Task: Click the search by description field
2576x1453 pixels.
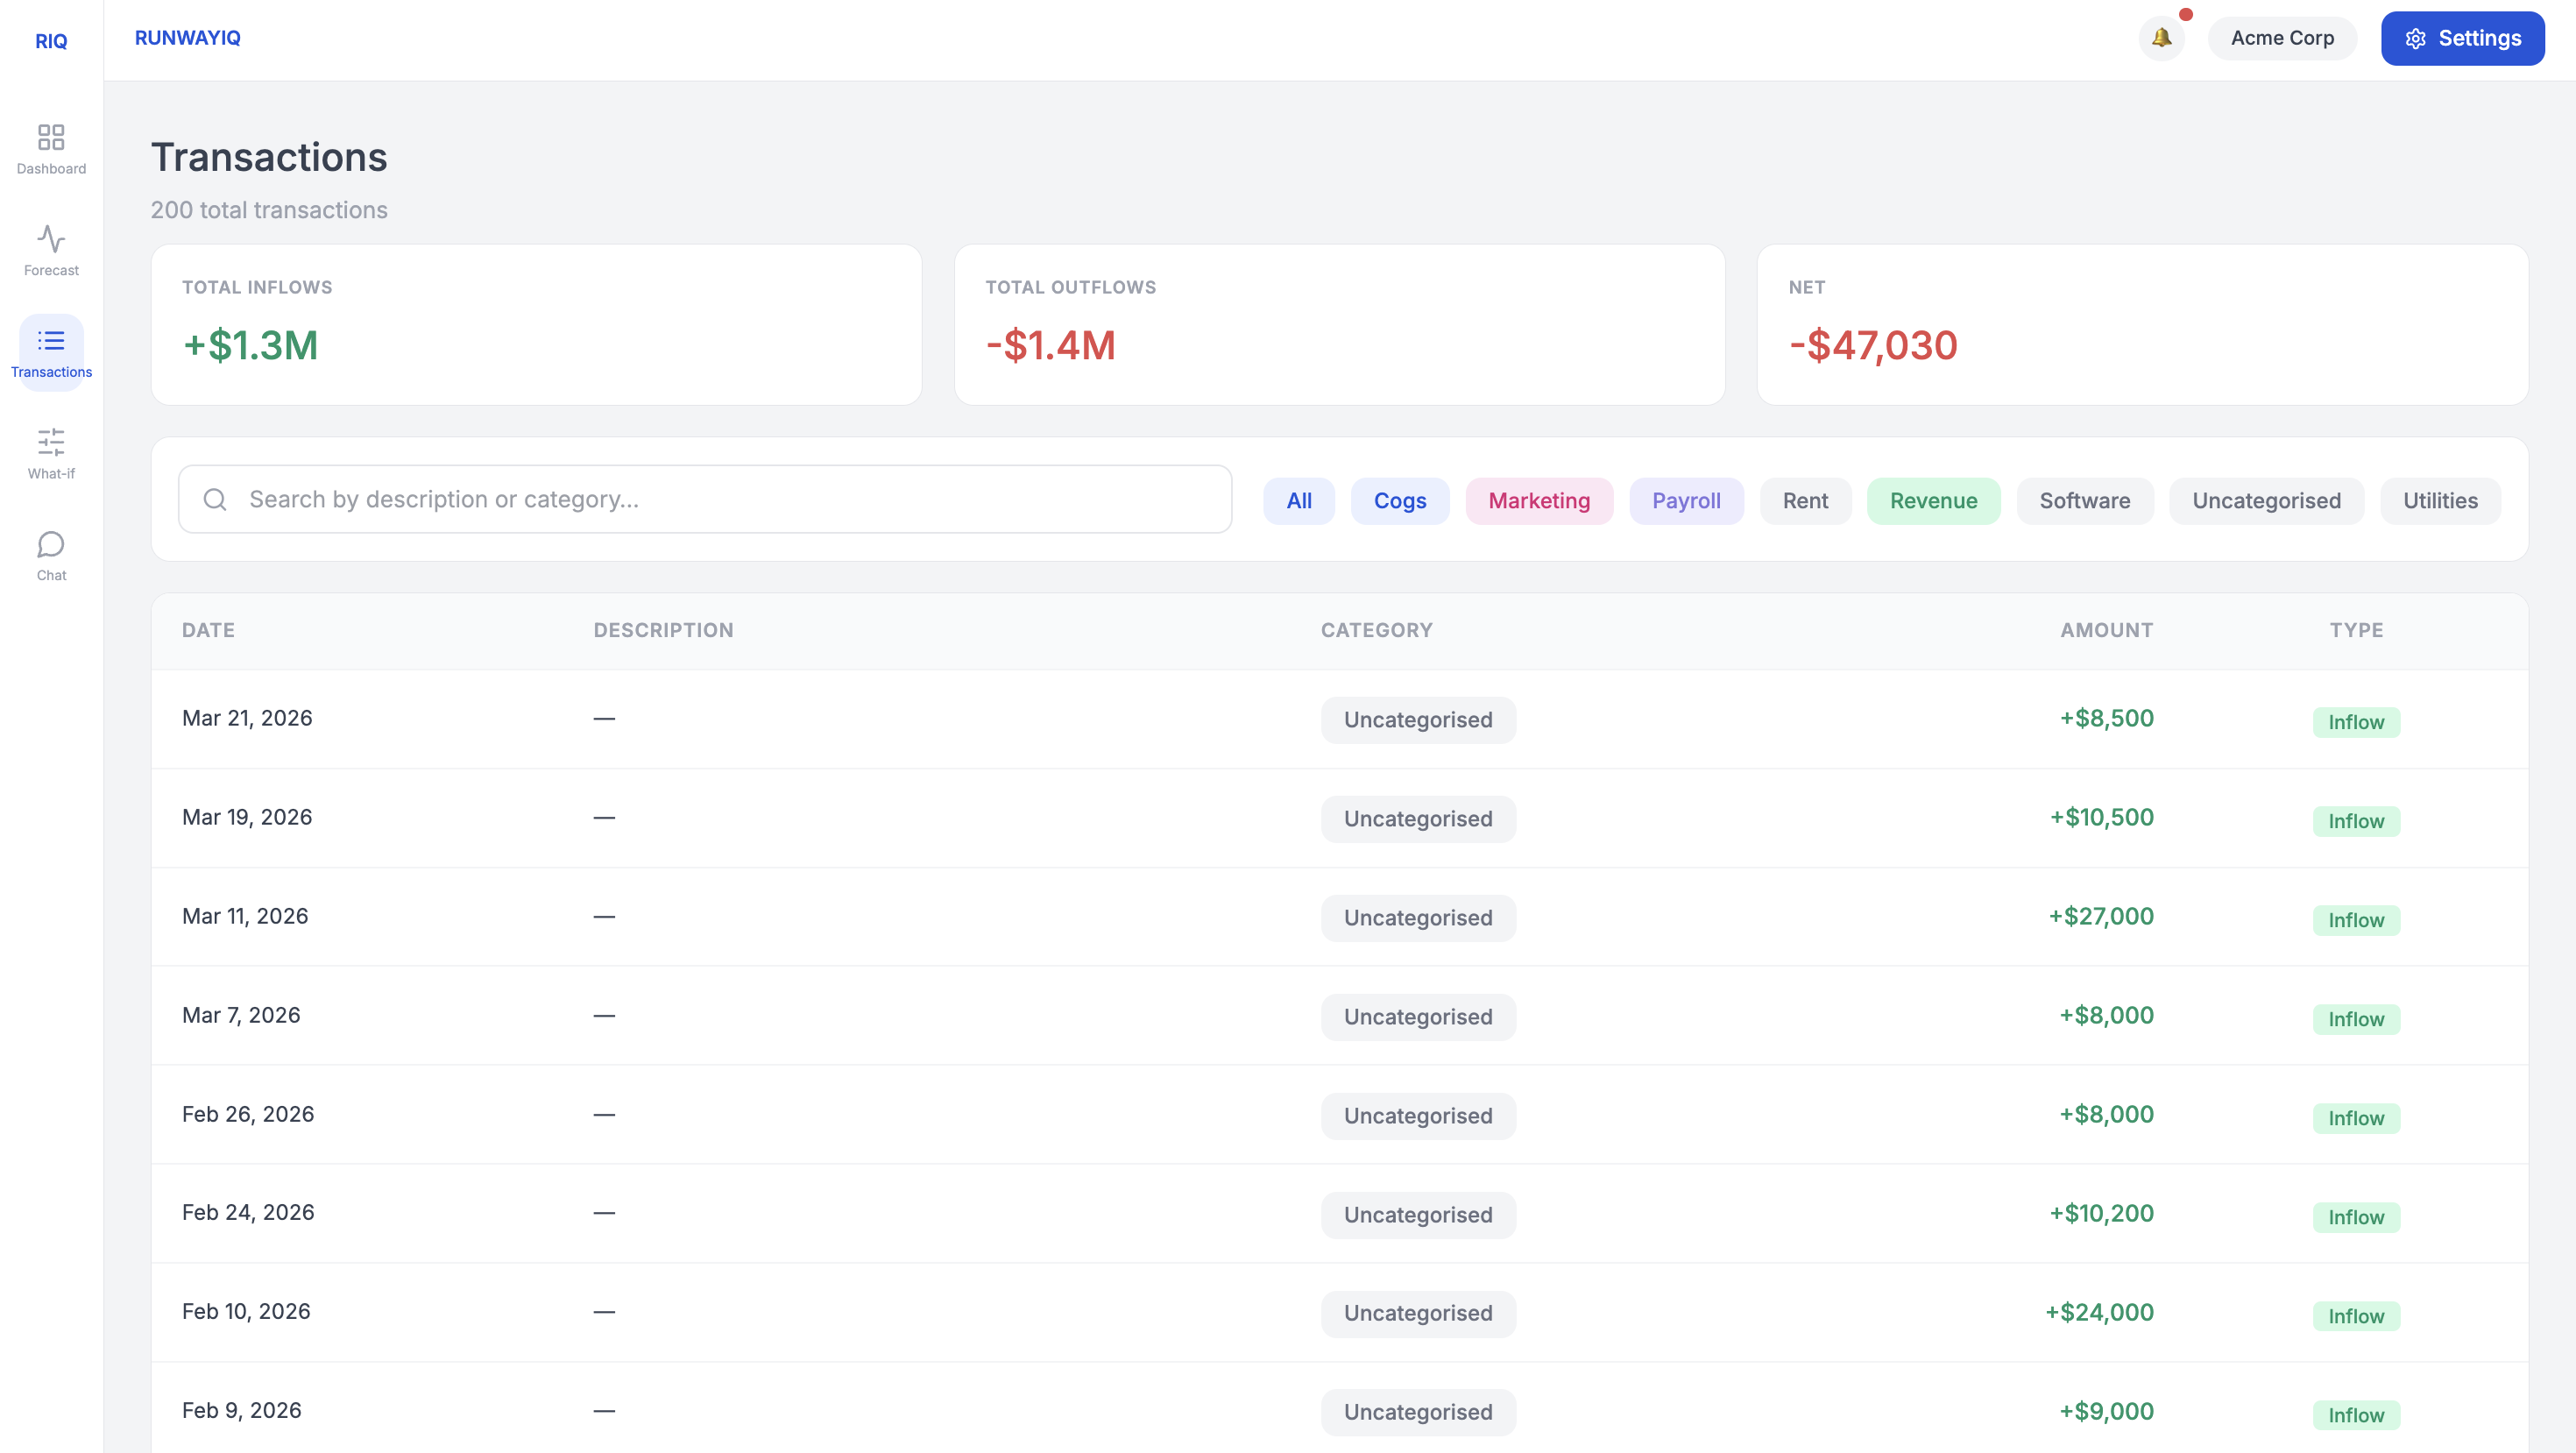Action: (720, 499)
